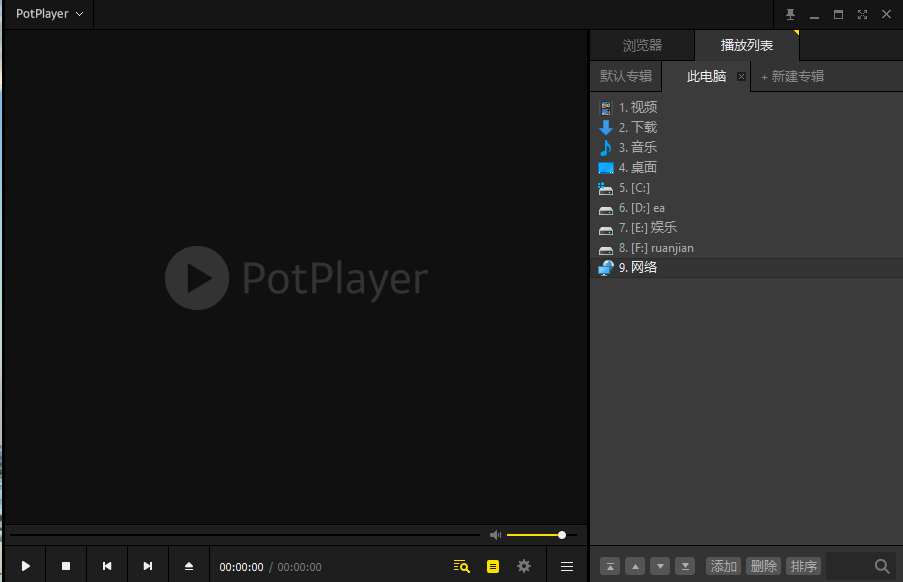Toggle the current time display 00:00:00
The image size is (903, 582).
pos(241,567)
